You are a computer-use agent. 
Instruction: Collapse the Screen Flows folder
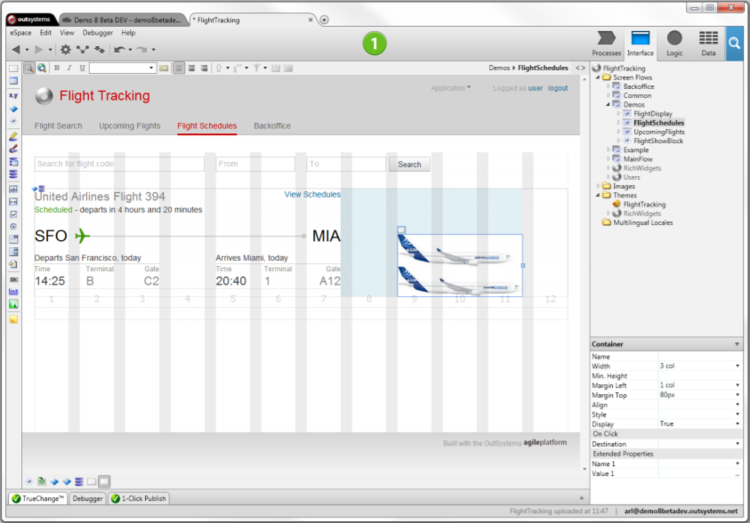coord(598,77)
